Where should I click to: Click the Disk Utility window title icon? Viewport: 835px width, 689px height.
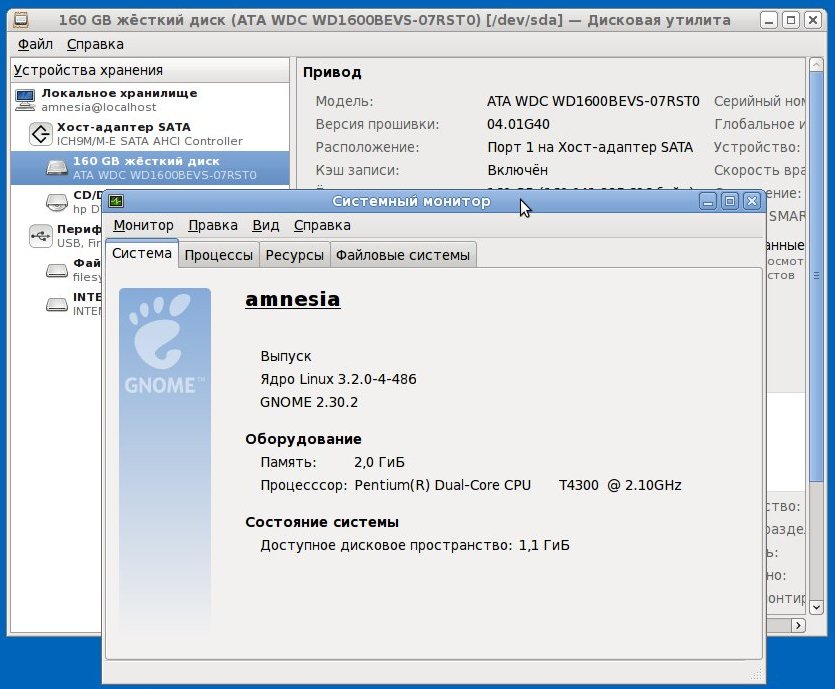click(x=21, y=20)
